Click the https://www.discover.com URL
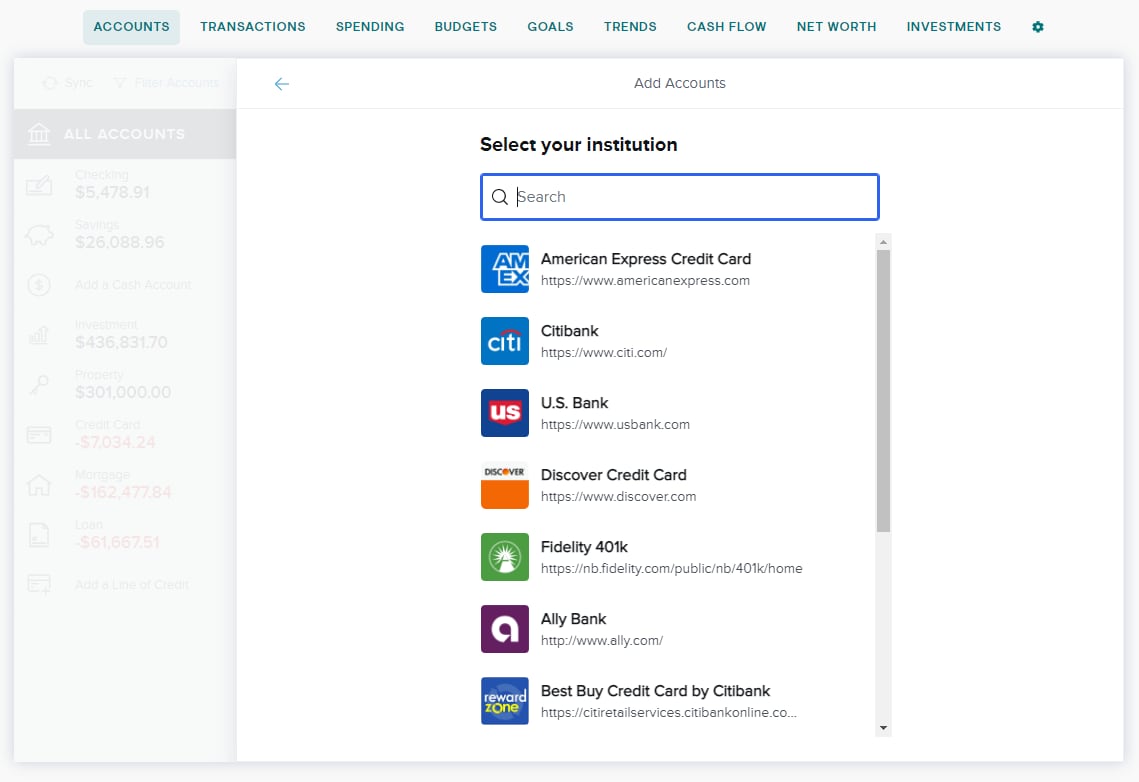 click(618, 496)
